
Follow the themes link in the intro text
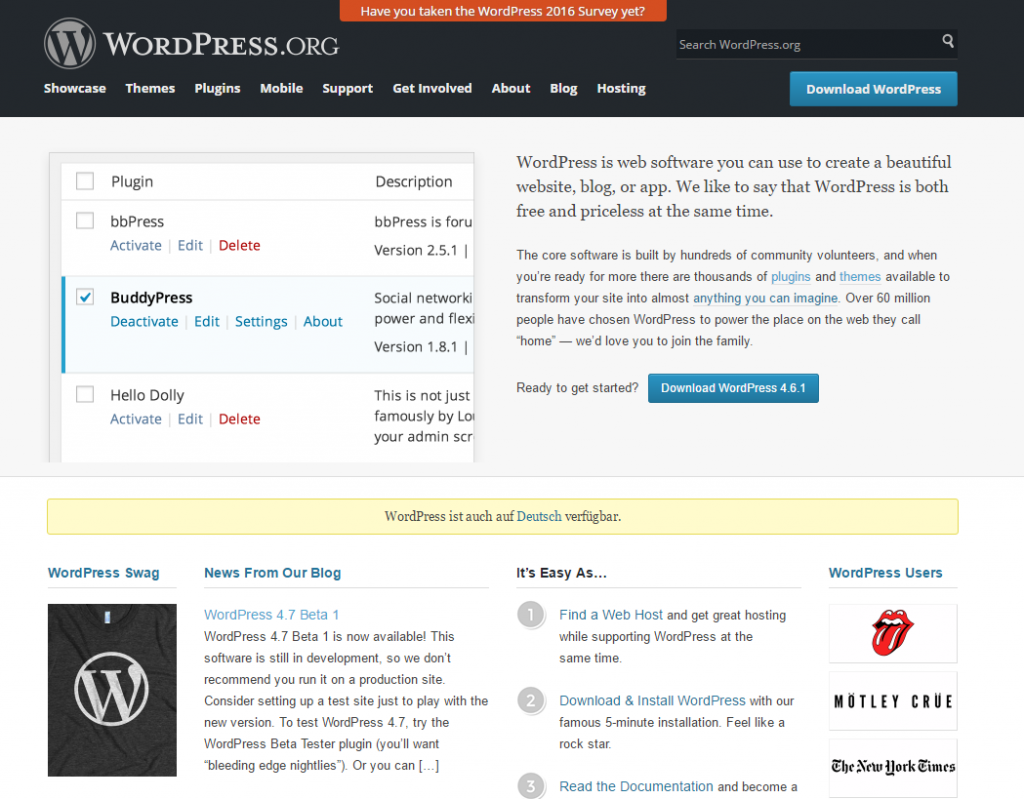tap(860, 276)
